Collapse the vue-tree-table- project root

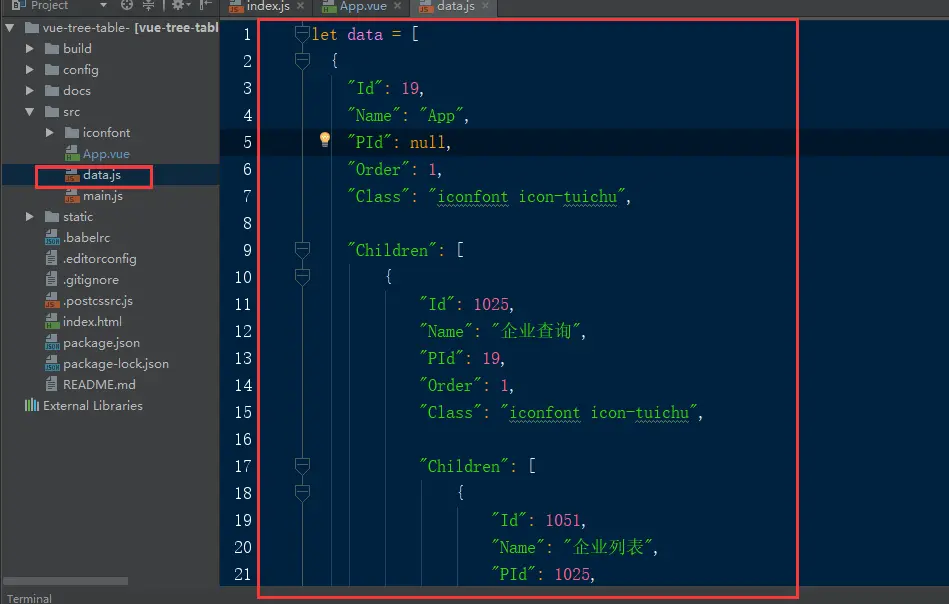[x=10, y=28]
